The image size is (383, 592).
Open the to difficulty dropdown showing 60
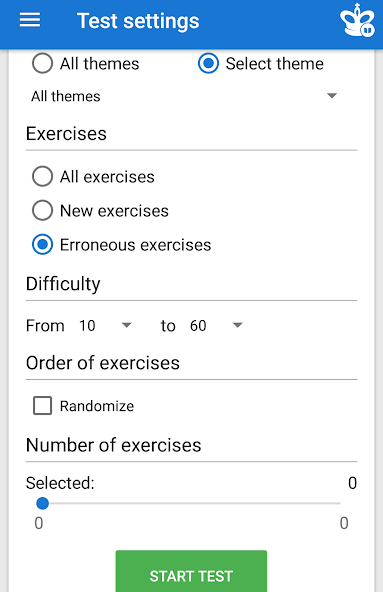click(216, 325)
